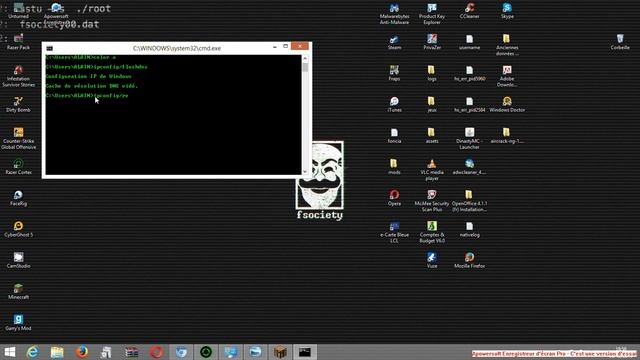Close the cmd.exe window
Screen dimensions: 640x360
click(300, 47)
